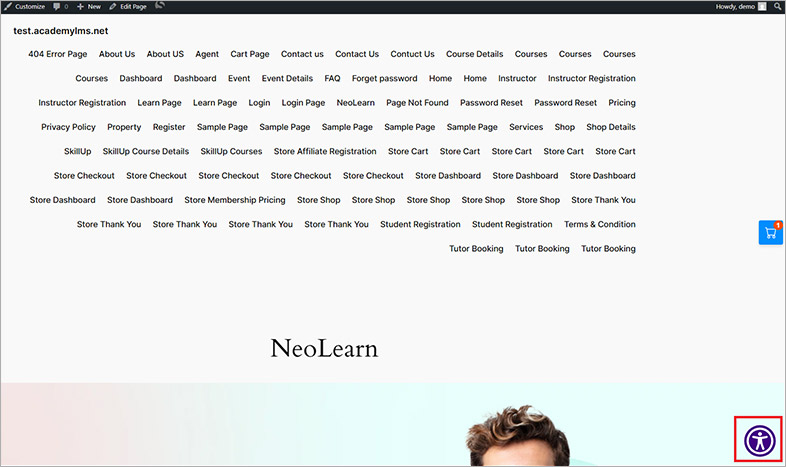The height and width of the screenshot is (467, 786).
Task: Open the Course Details menu link
Action: click(x=475, y=54)
